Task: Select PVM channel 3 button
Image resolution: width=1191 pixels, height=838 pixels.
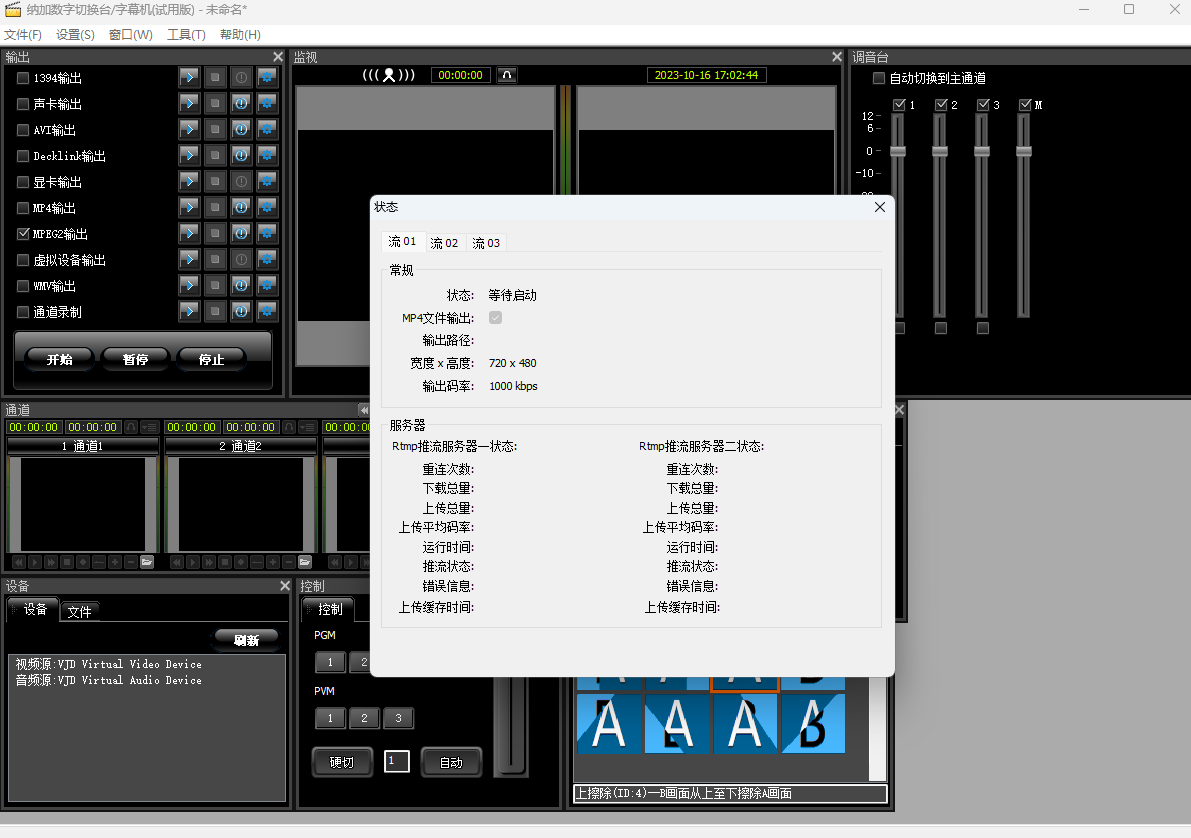Action: tap(398, 718)
